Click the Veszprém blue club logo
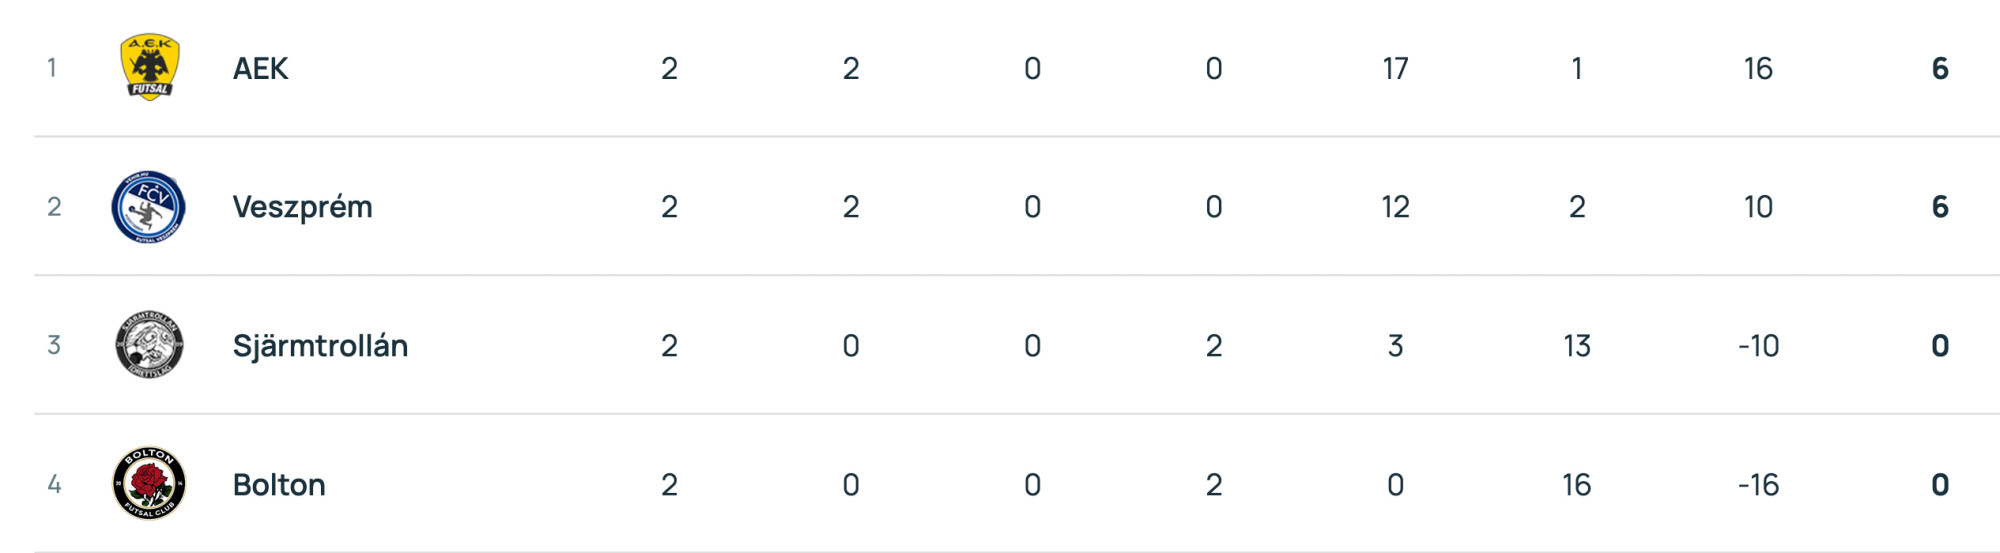 click(149, 207)
